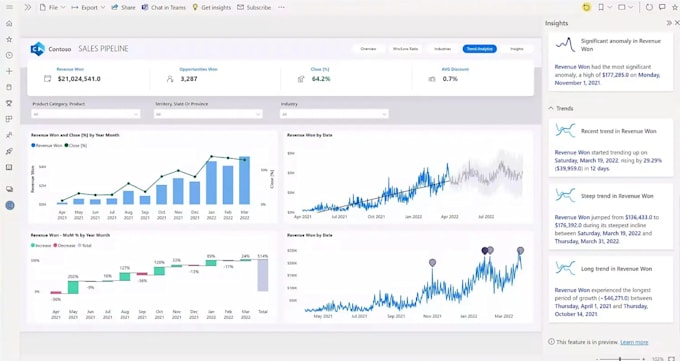Open Product Category, Product dropdown
Image resolution: width=680 pixels, height=361 pixels.
coord(86,114)
